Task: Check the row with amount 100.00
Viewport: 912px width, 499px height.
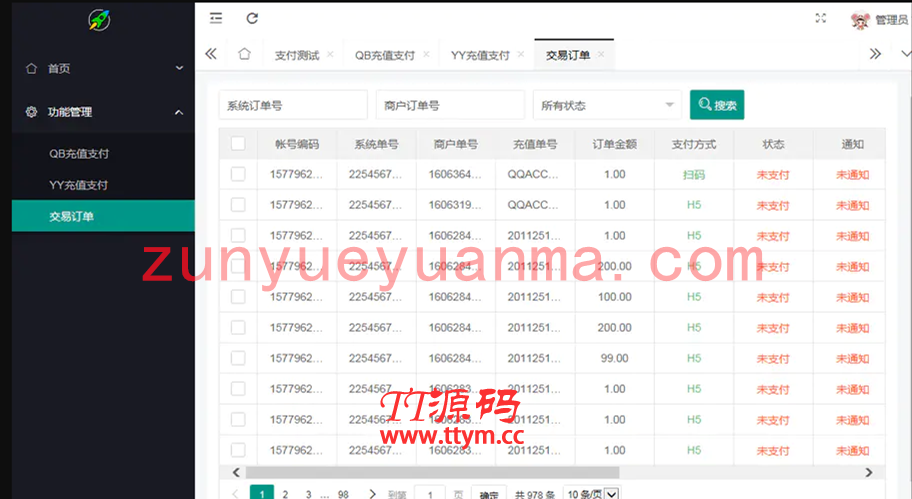Action: [x=238, y=297]
